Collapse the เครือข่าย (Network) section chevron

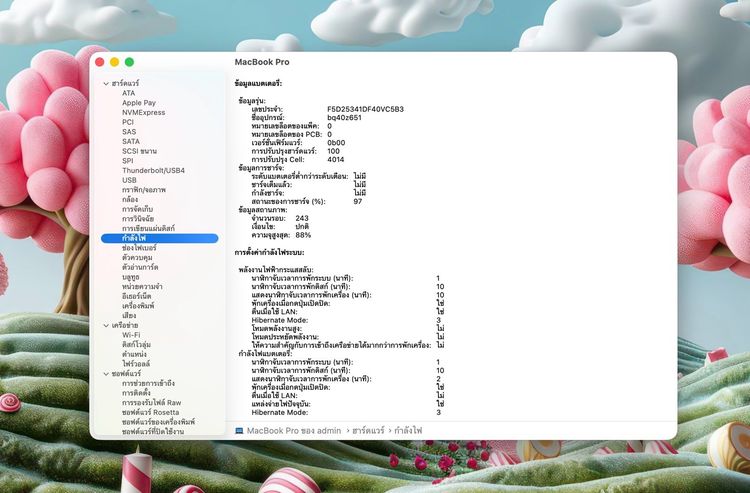click(106, 326)
